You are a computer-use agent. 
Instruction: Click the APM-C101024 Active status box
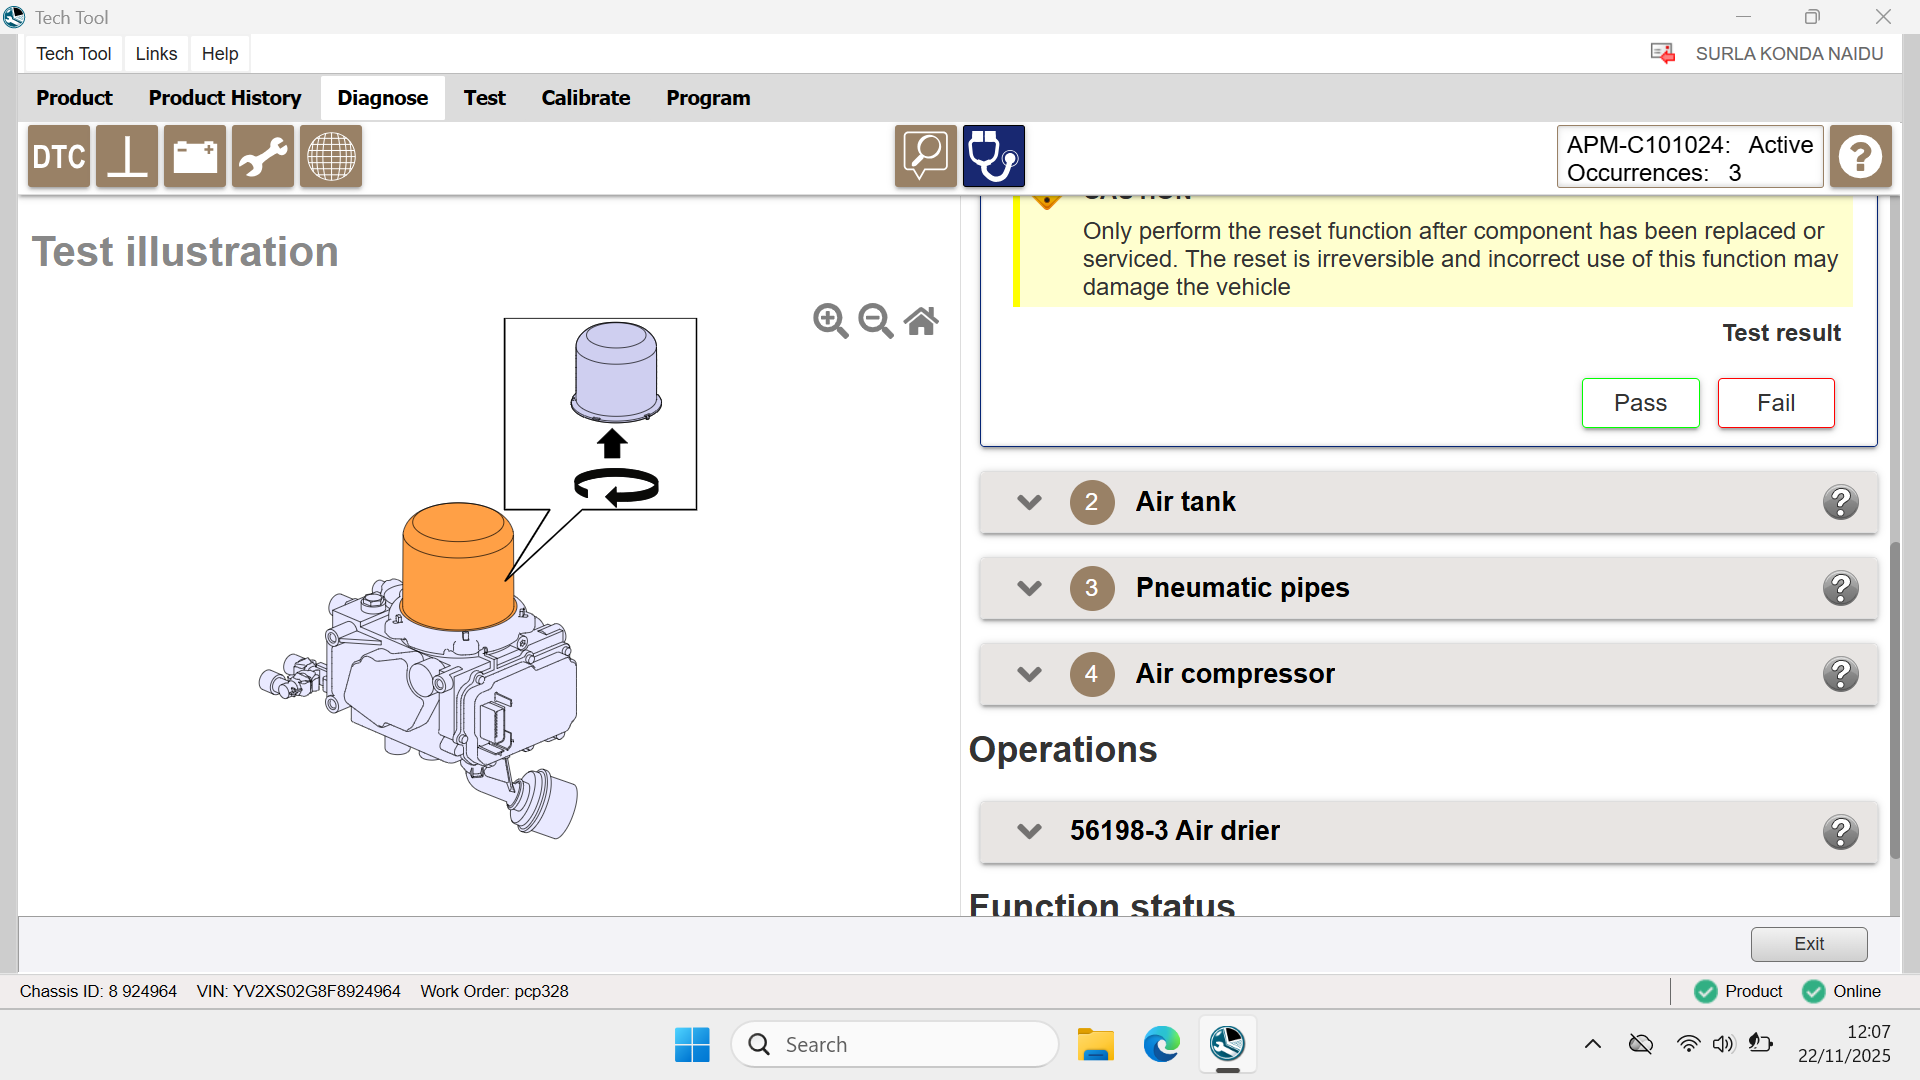(x=1690, y=157)
